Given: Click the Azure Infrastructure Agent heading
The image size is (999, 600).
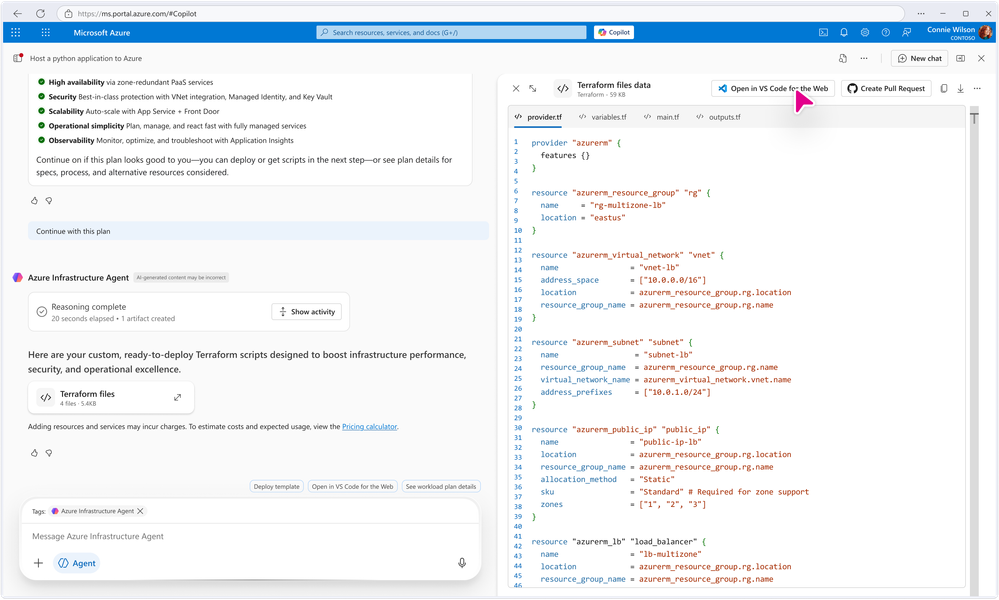Looking at the screenshot, I should click(x=78, y=278).
